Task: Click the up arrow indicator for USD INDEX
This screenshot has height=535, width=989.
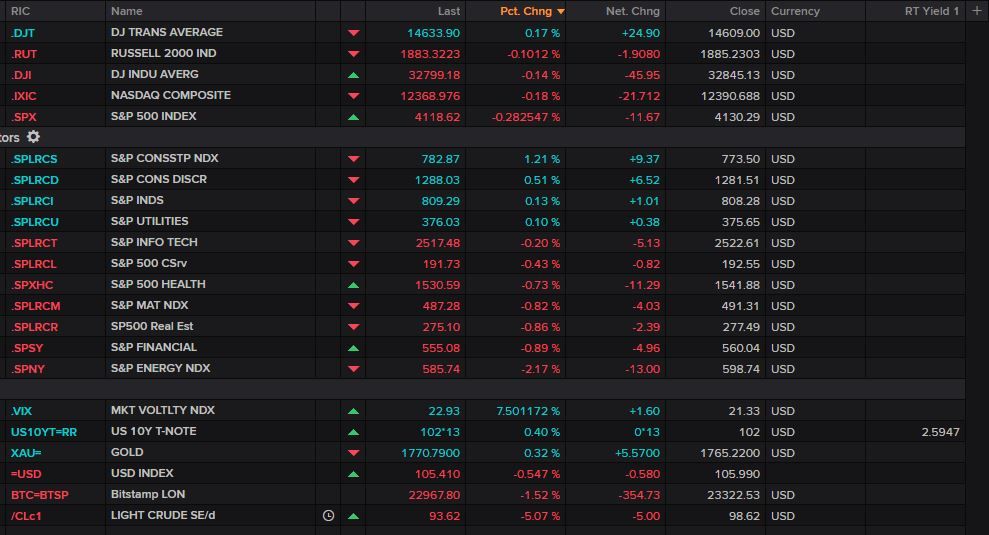Action: tap(353, 474)
